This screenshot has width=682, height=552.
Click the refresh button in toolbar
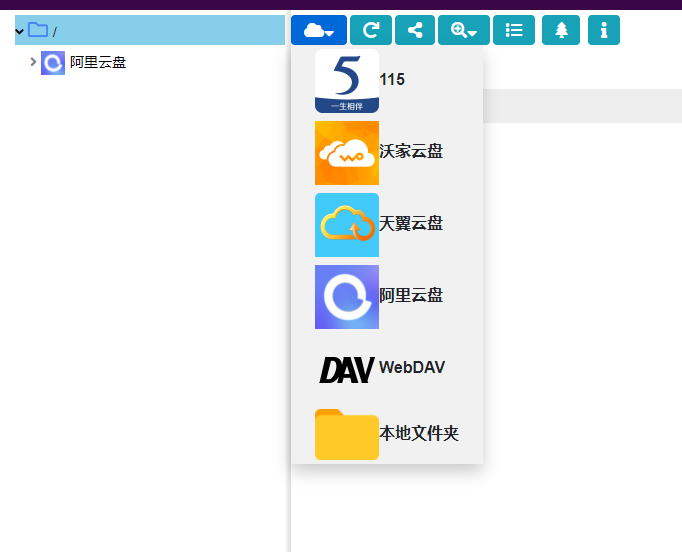coord(370,30)
